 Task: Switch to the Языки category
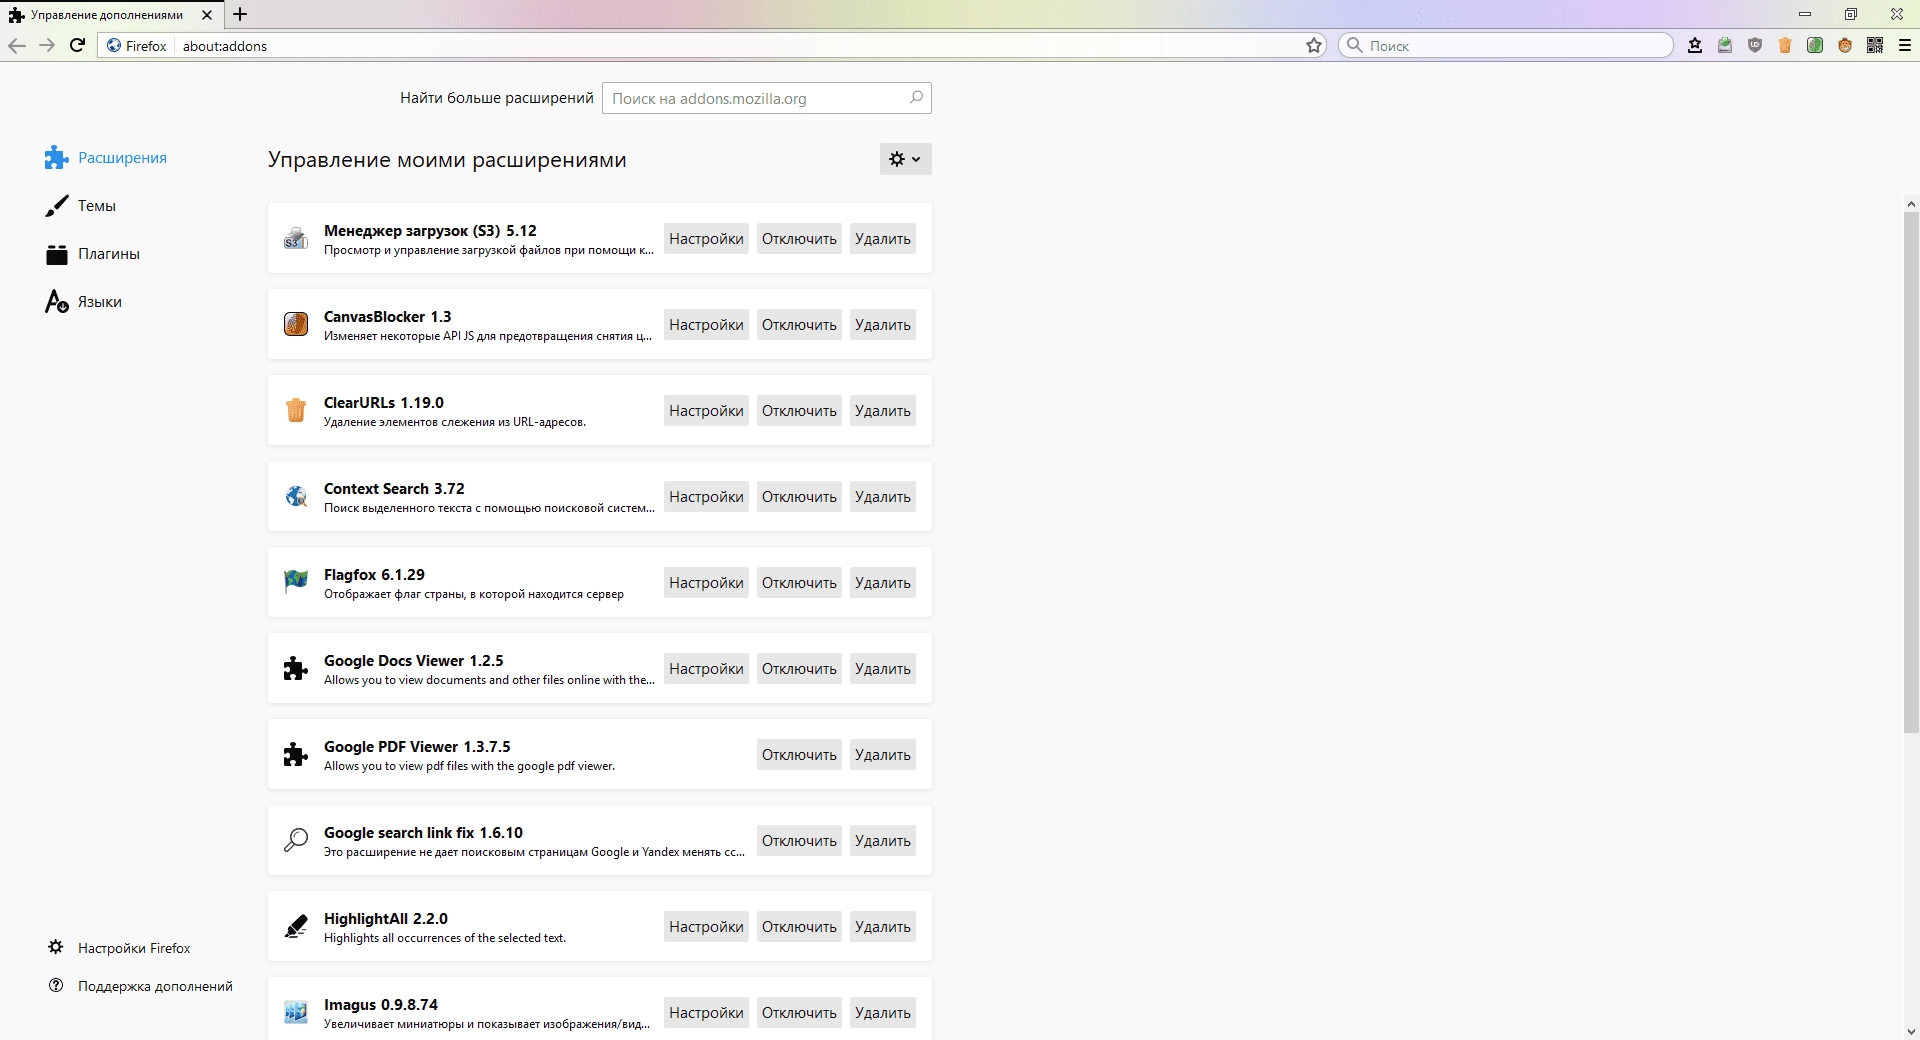84,302
